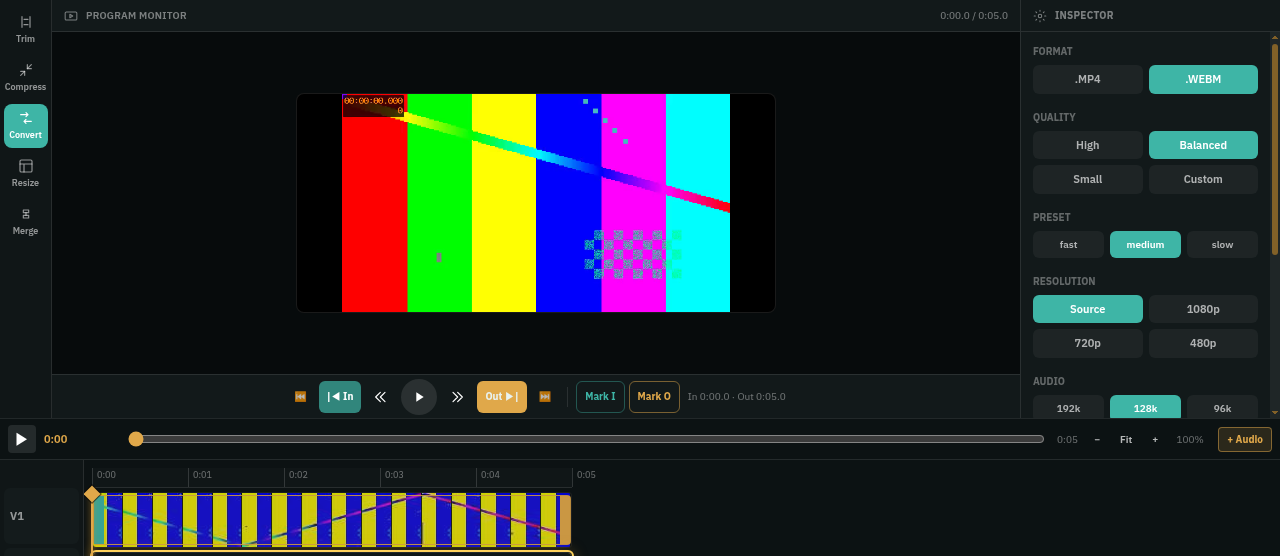The height and width of the screenshot is (556, 1280).
Task: Click the V1 track label
Action: click(x=17, y=516)
